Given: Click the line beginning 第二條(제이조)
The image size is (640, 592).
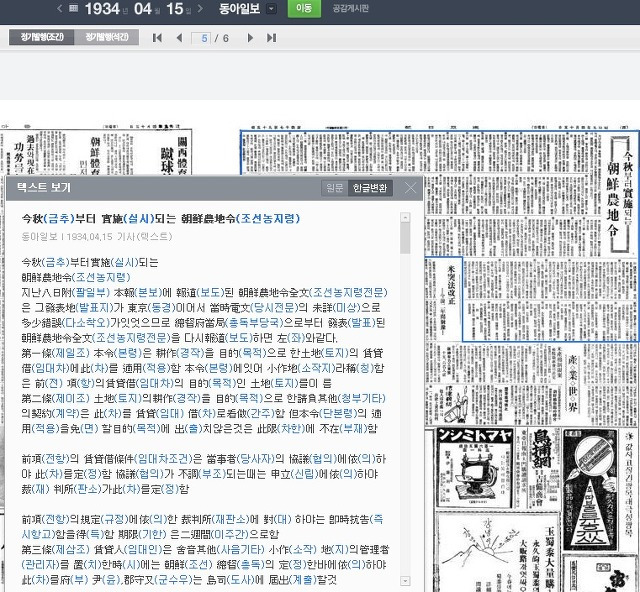Looking at the screenshot, I should tap(203, 398).
